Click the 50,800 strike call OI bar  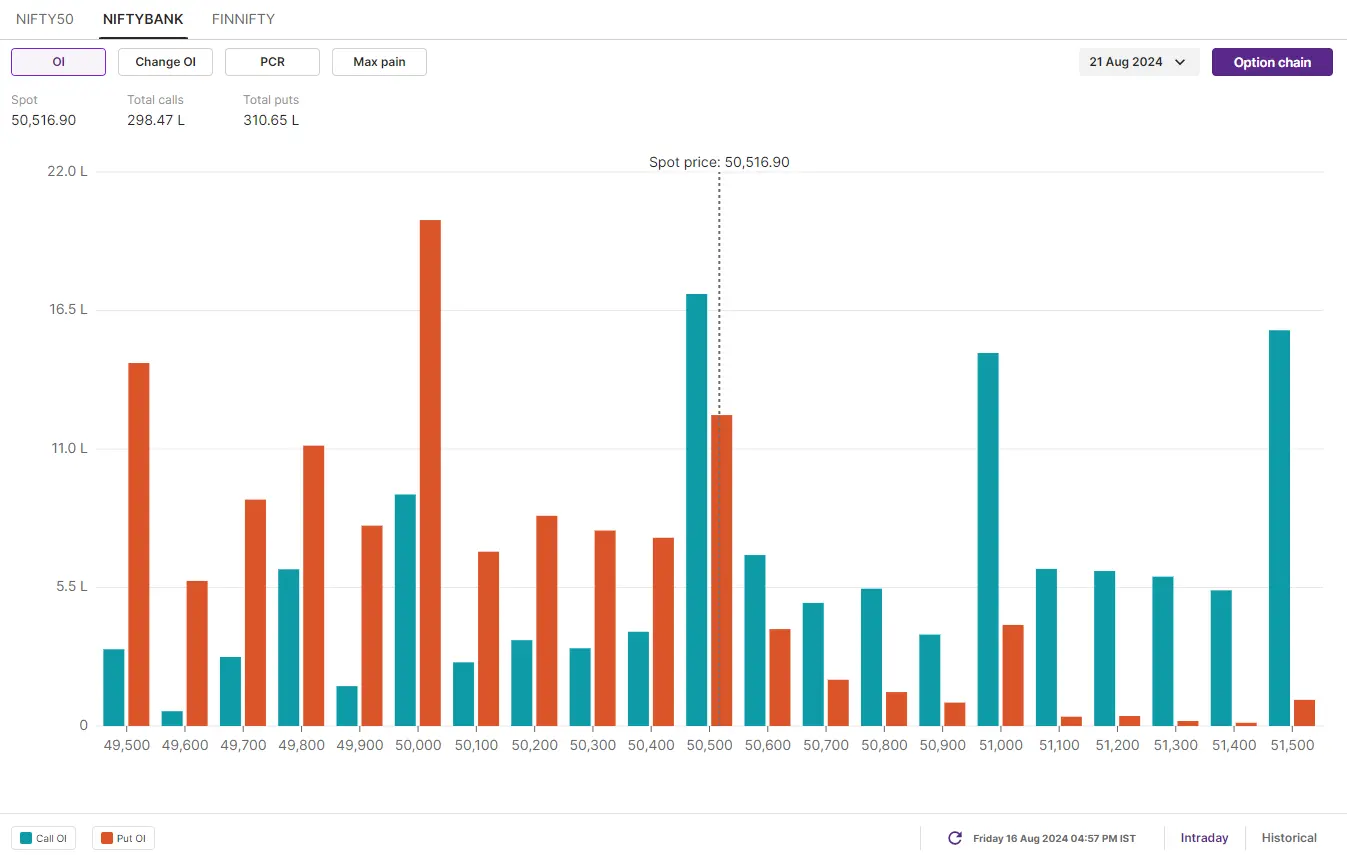point(871,657)
